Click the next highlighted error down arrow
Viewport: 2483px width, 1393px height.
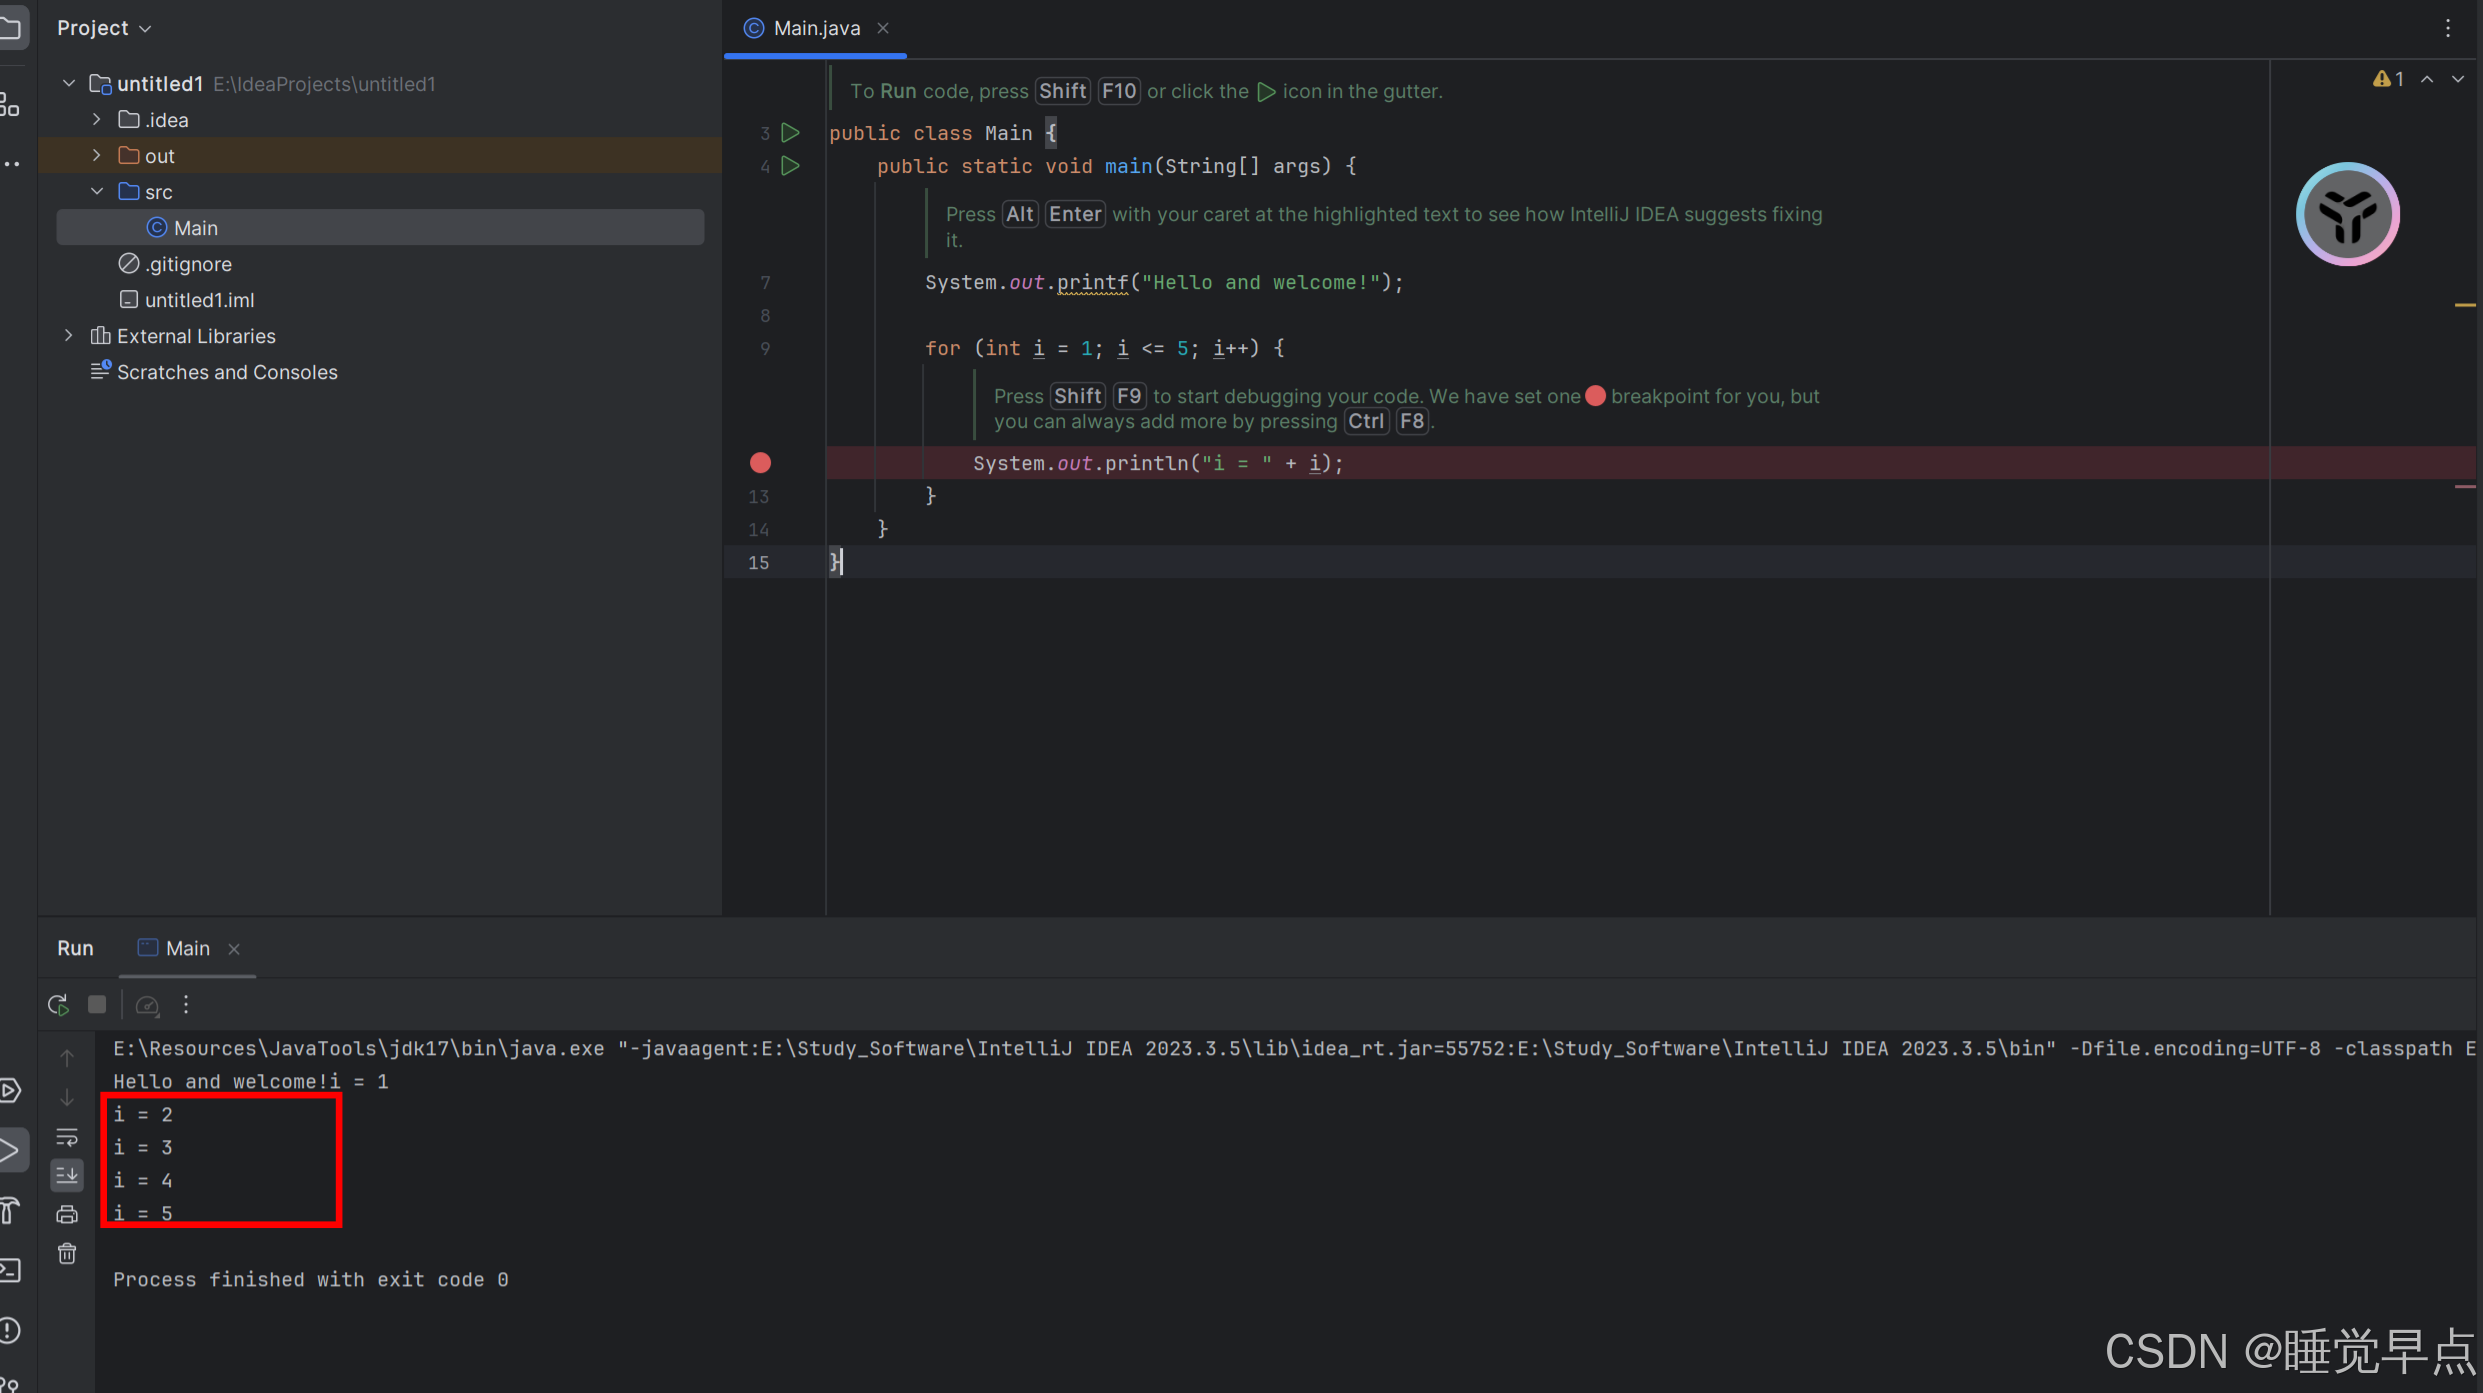(2458, 79)
